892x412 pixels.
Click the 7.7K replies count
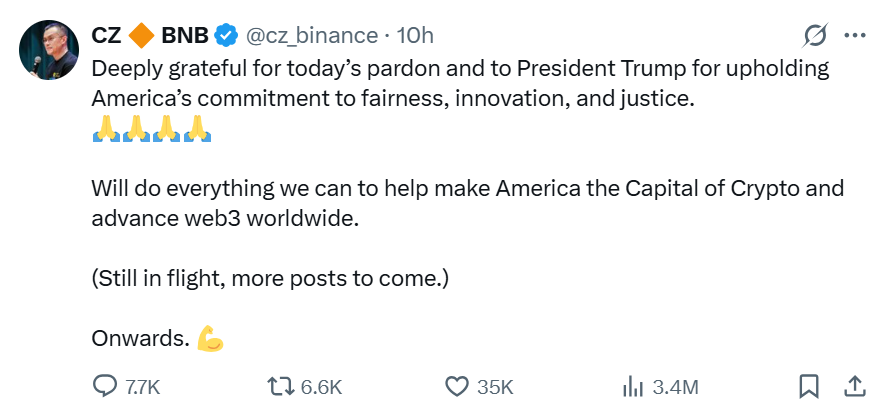coord(143,387)
